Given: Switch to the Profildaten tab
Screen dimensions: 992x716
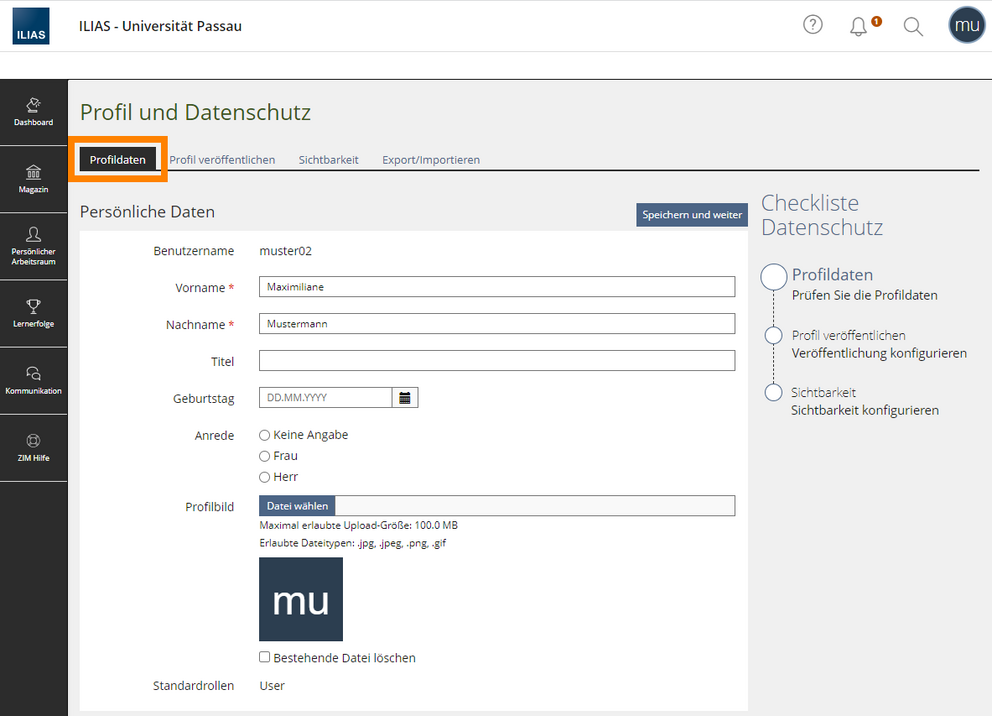Looking at the screenshot, I should click(x=118, y=159).
